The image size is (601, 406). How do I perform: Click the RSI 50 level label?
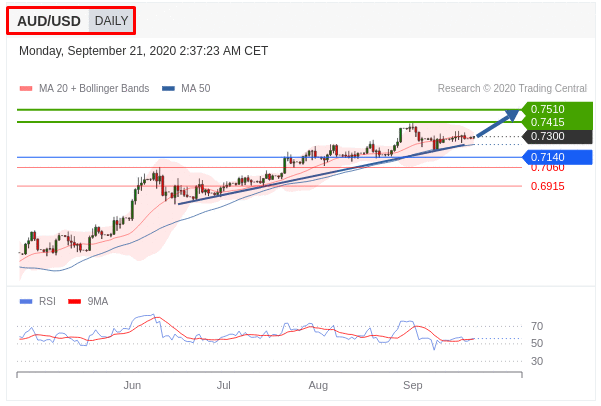pyautogui.click(x=537, y=343)
